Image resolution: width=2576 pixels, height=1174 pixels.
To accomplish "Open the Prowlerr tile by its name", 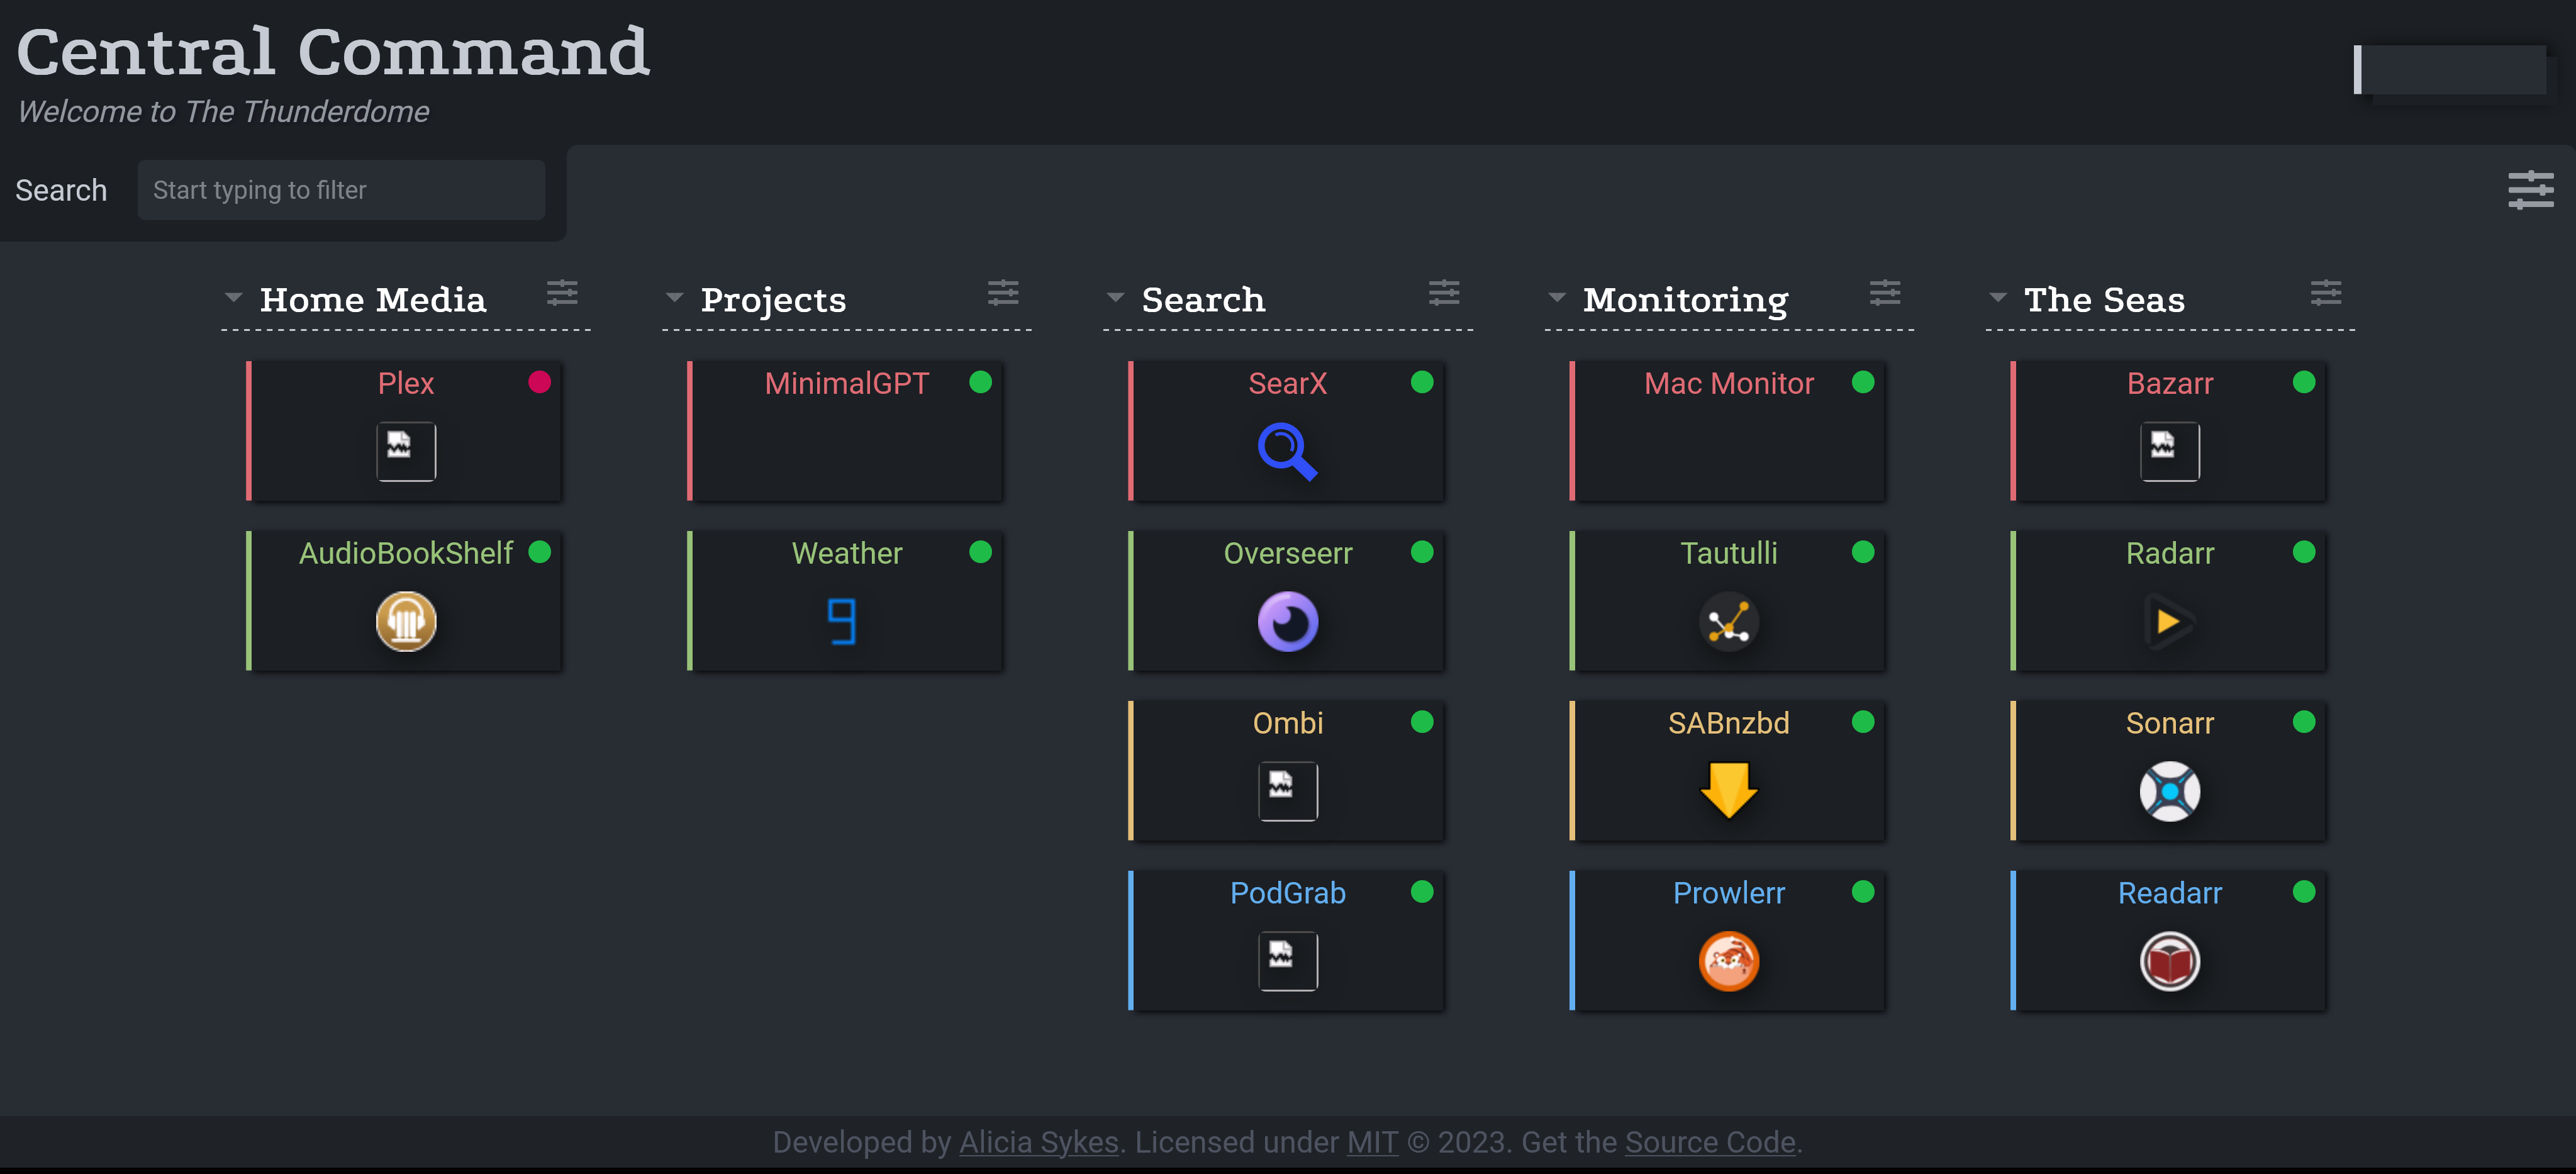I will pyautogui.click(x=1728, y=893).
